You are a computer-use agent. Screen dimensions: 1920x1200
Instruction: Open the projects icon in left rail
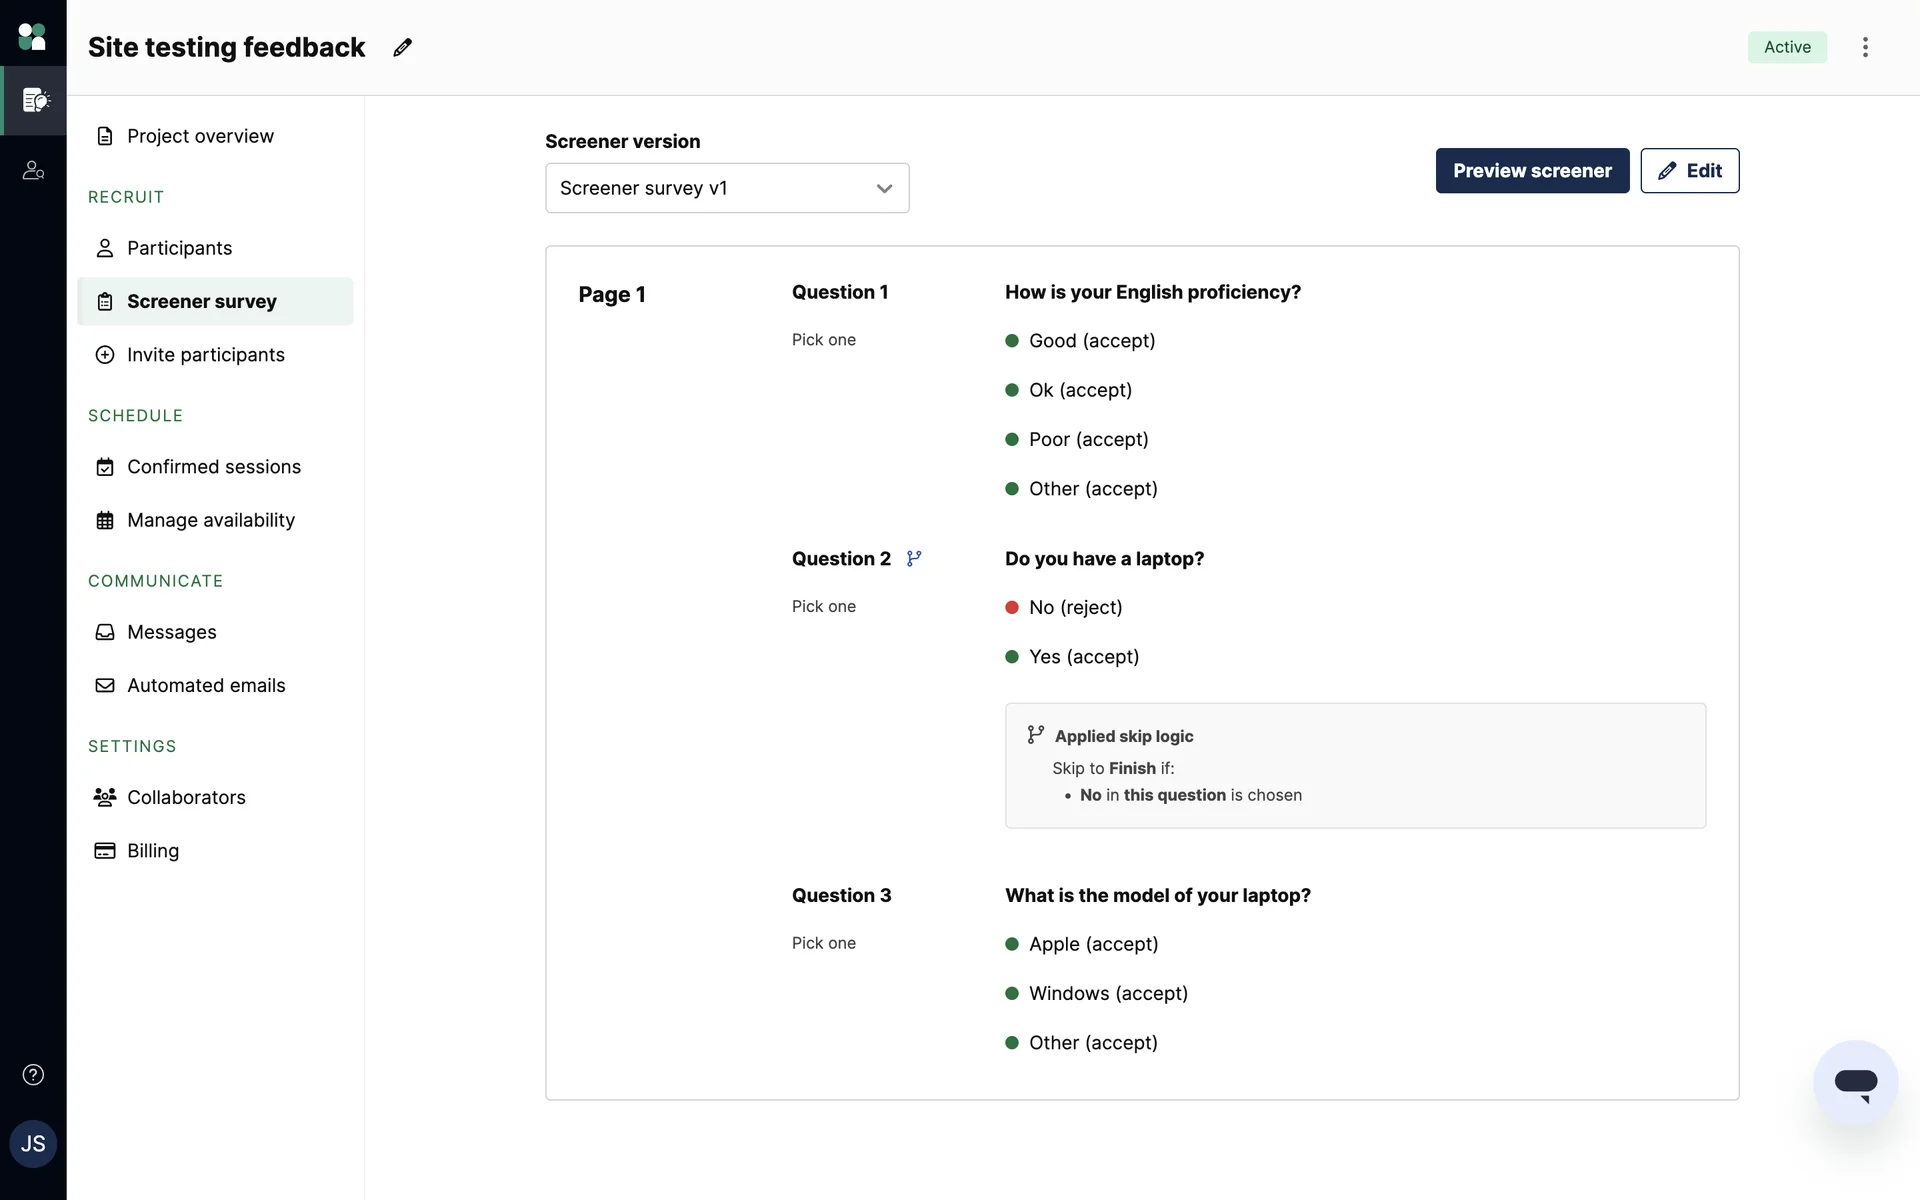(x=34, y=100)
